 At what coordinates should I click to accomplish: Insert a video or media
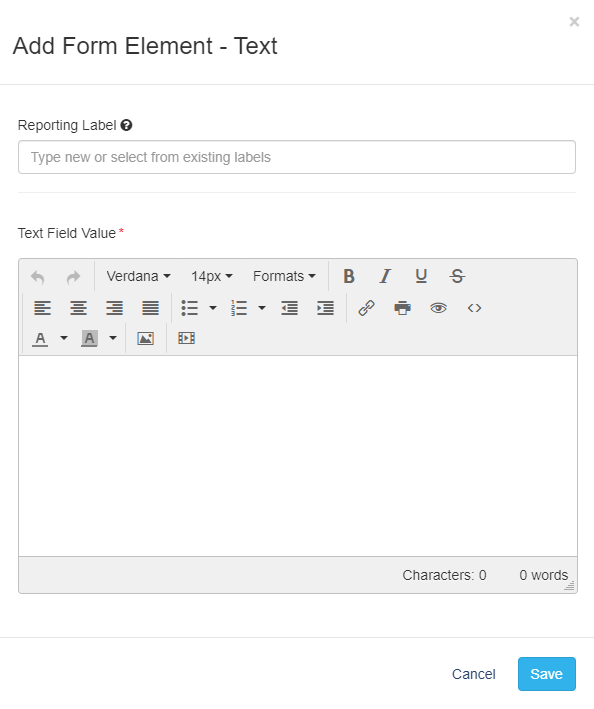186,338
